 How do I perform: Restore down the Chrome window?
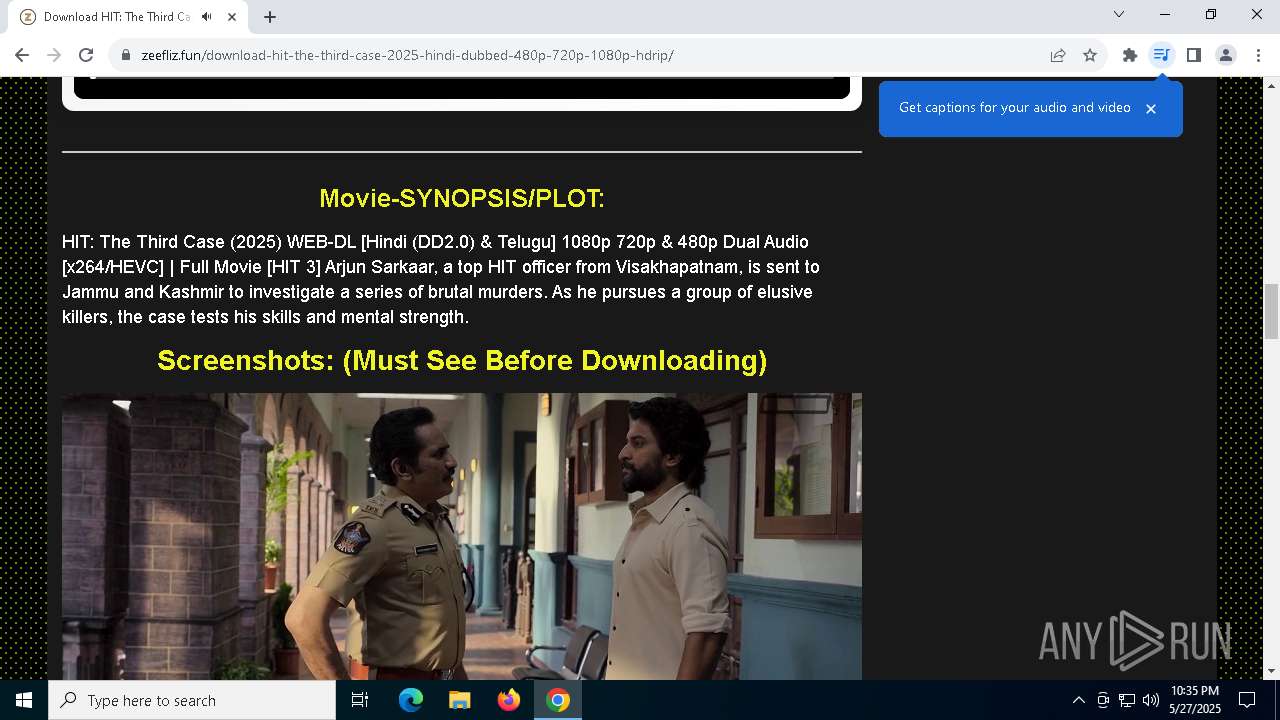click(x=1211, y=14)
